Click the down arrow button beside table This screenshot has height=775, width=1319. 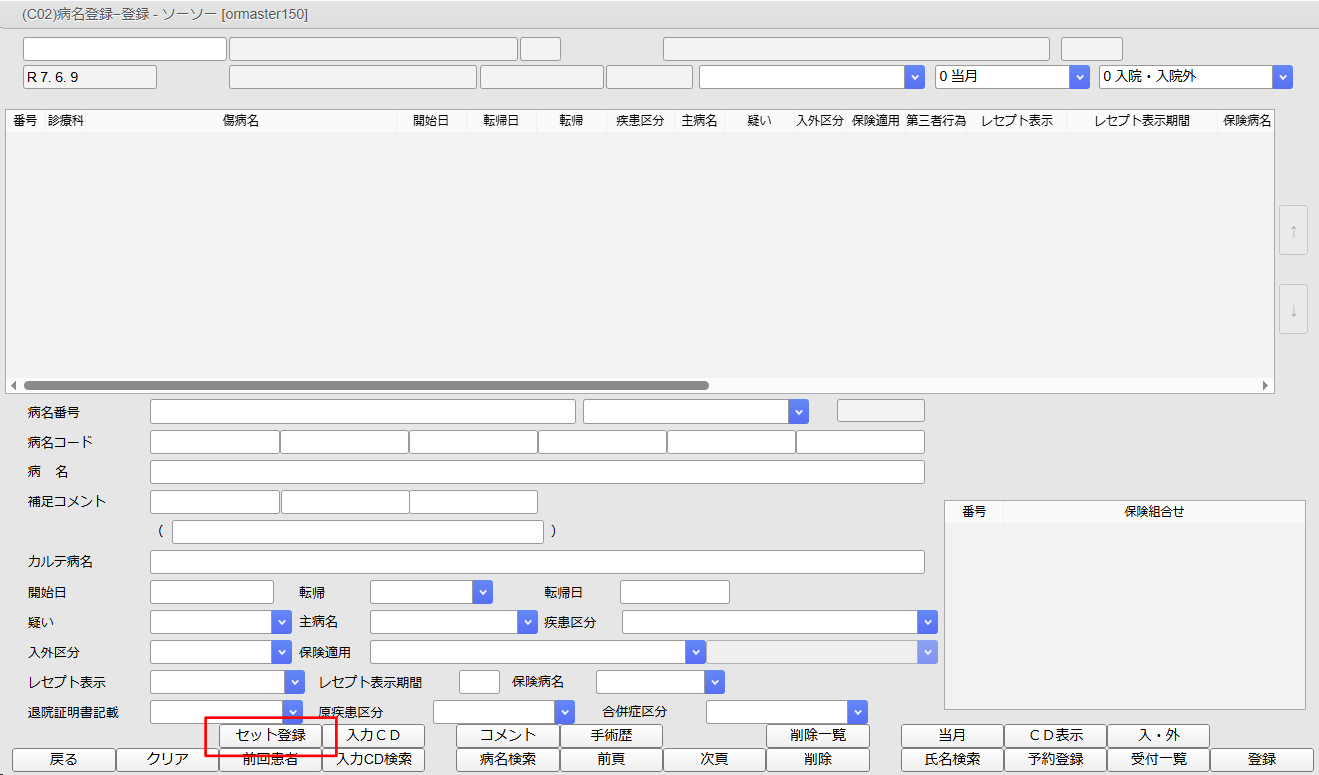tap(1293, 310)
